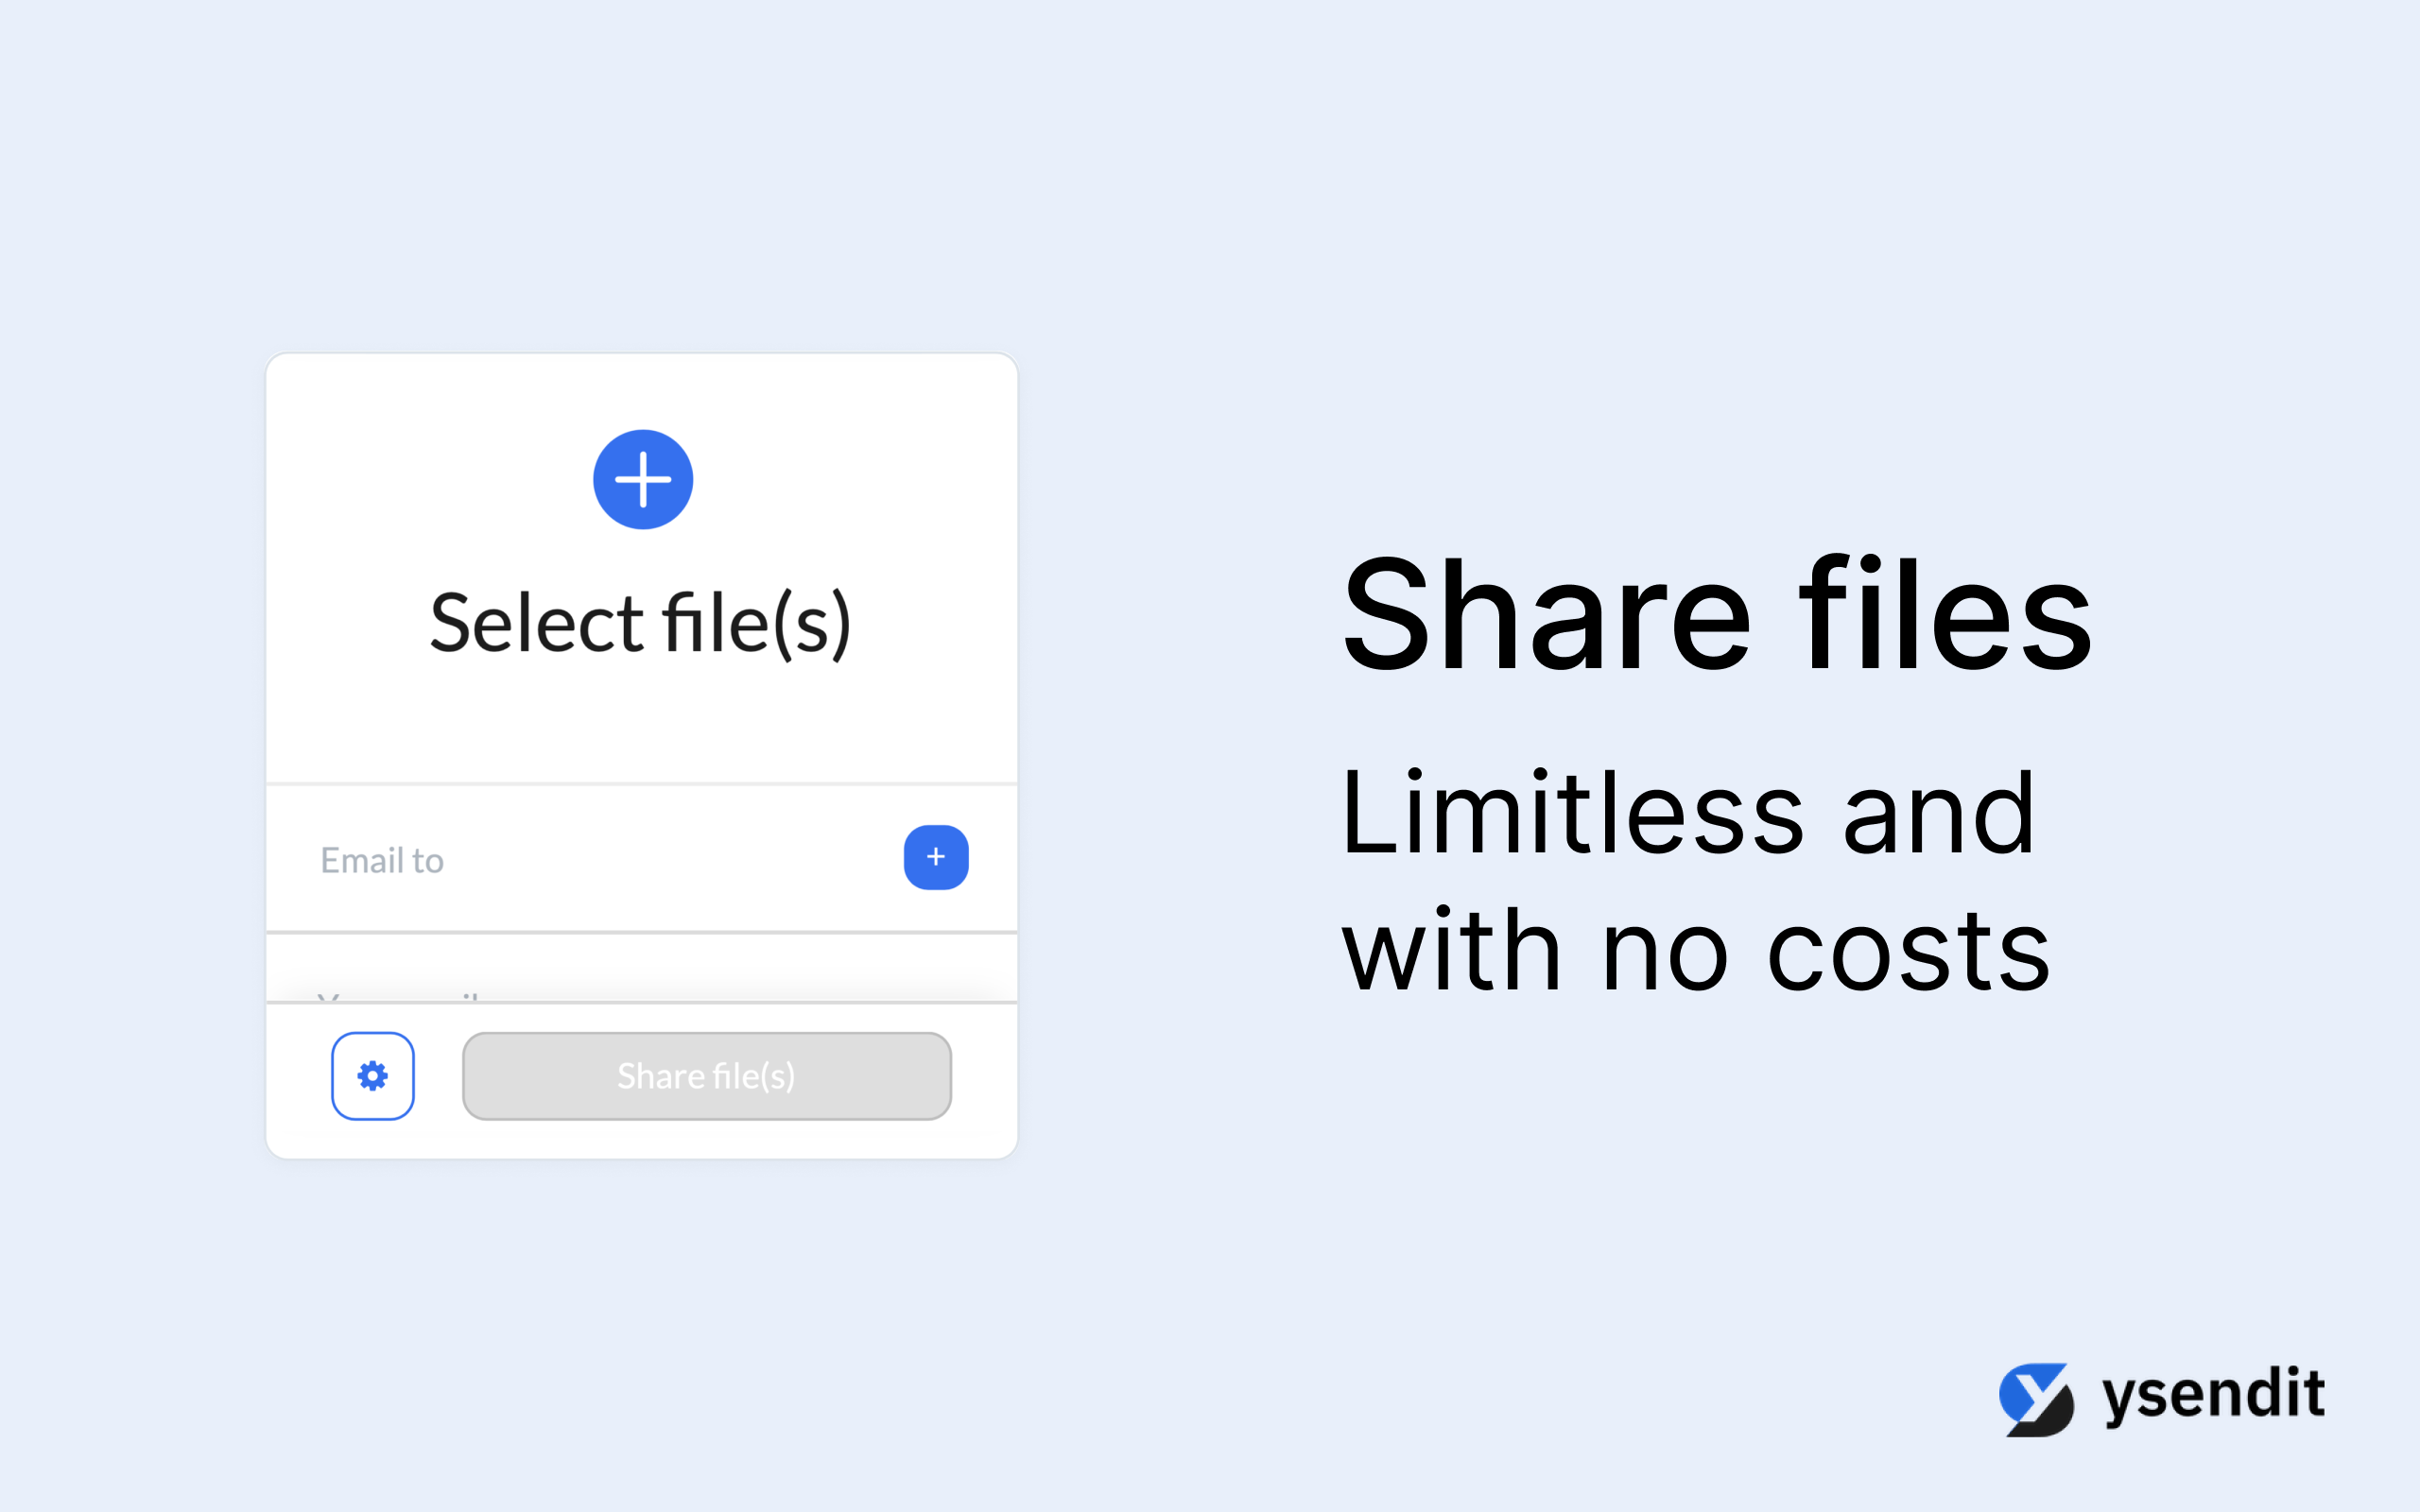Click the Share files headline
The image size is (2420, 1512).
(1717, 615)
